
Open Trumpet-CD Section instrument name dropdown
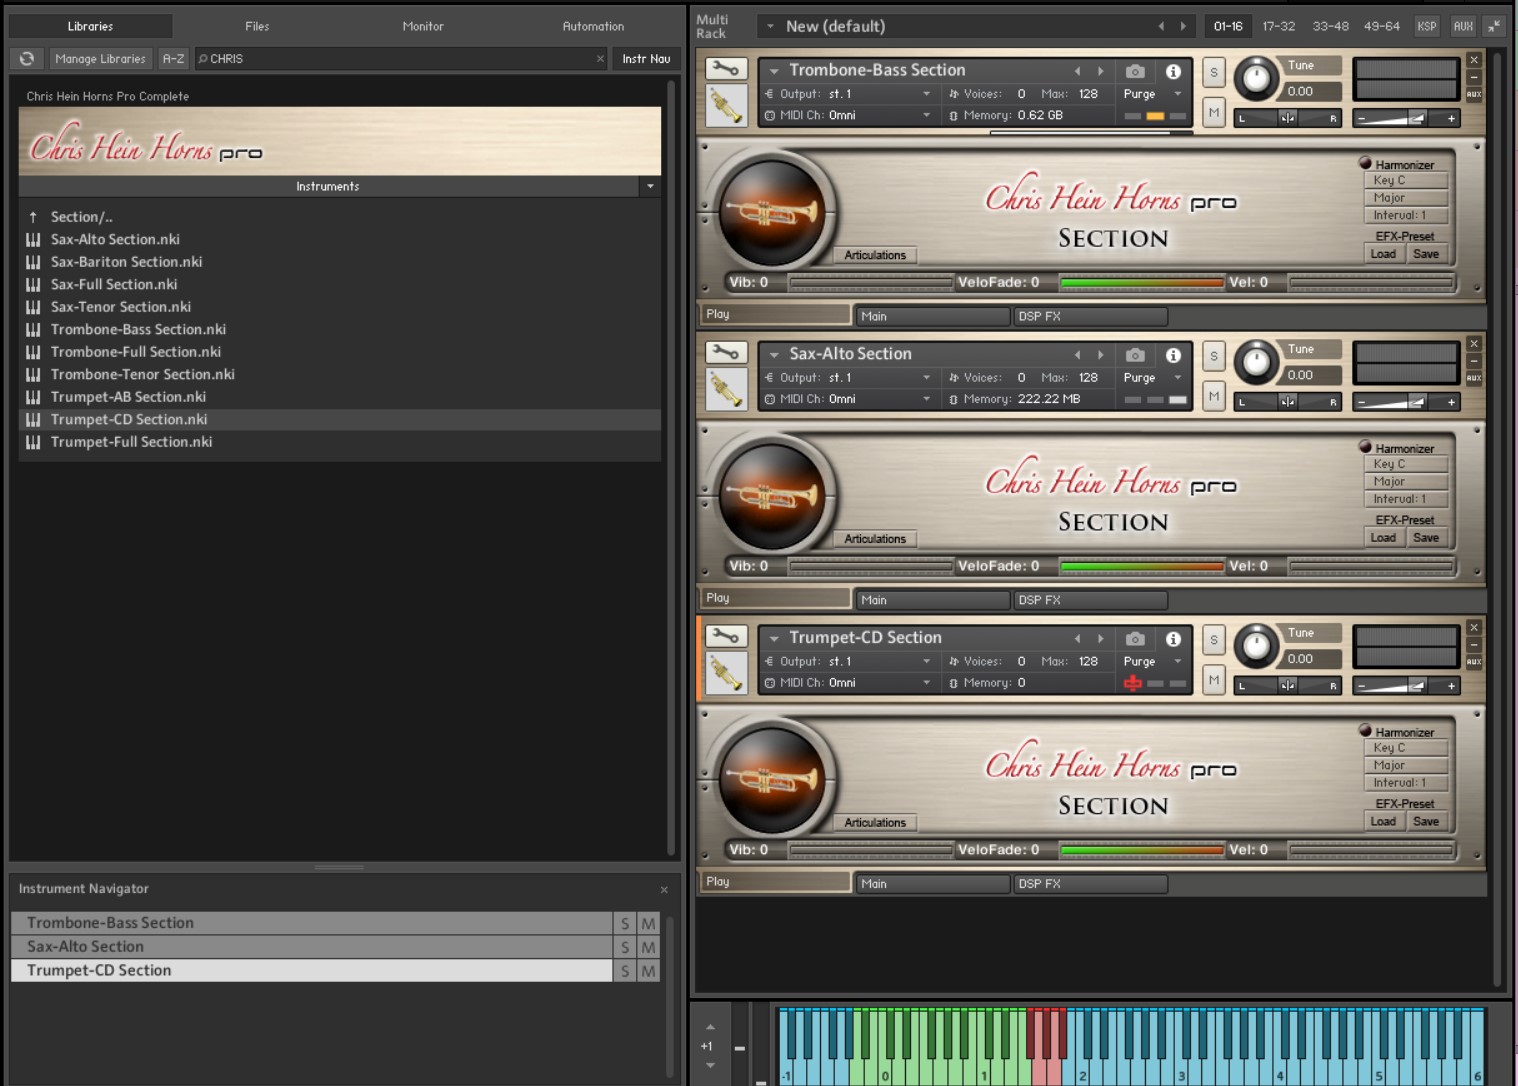(773, 639)
